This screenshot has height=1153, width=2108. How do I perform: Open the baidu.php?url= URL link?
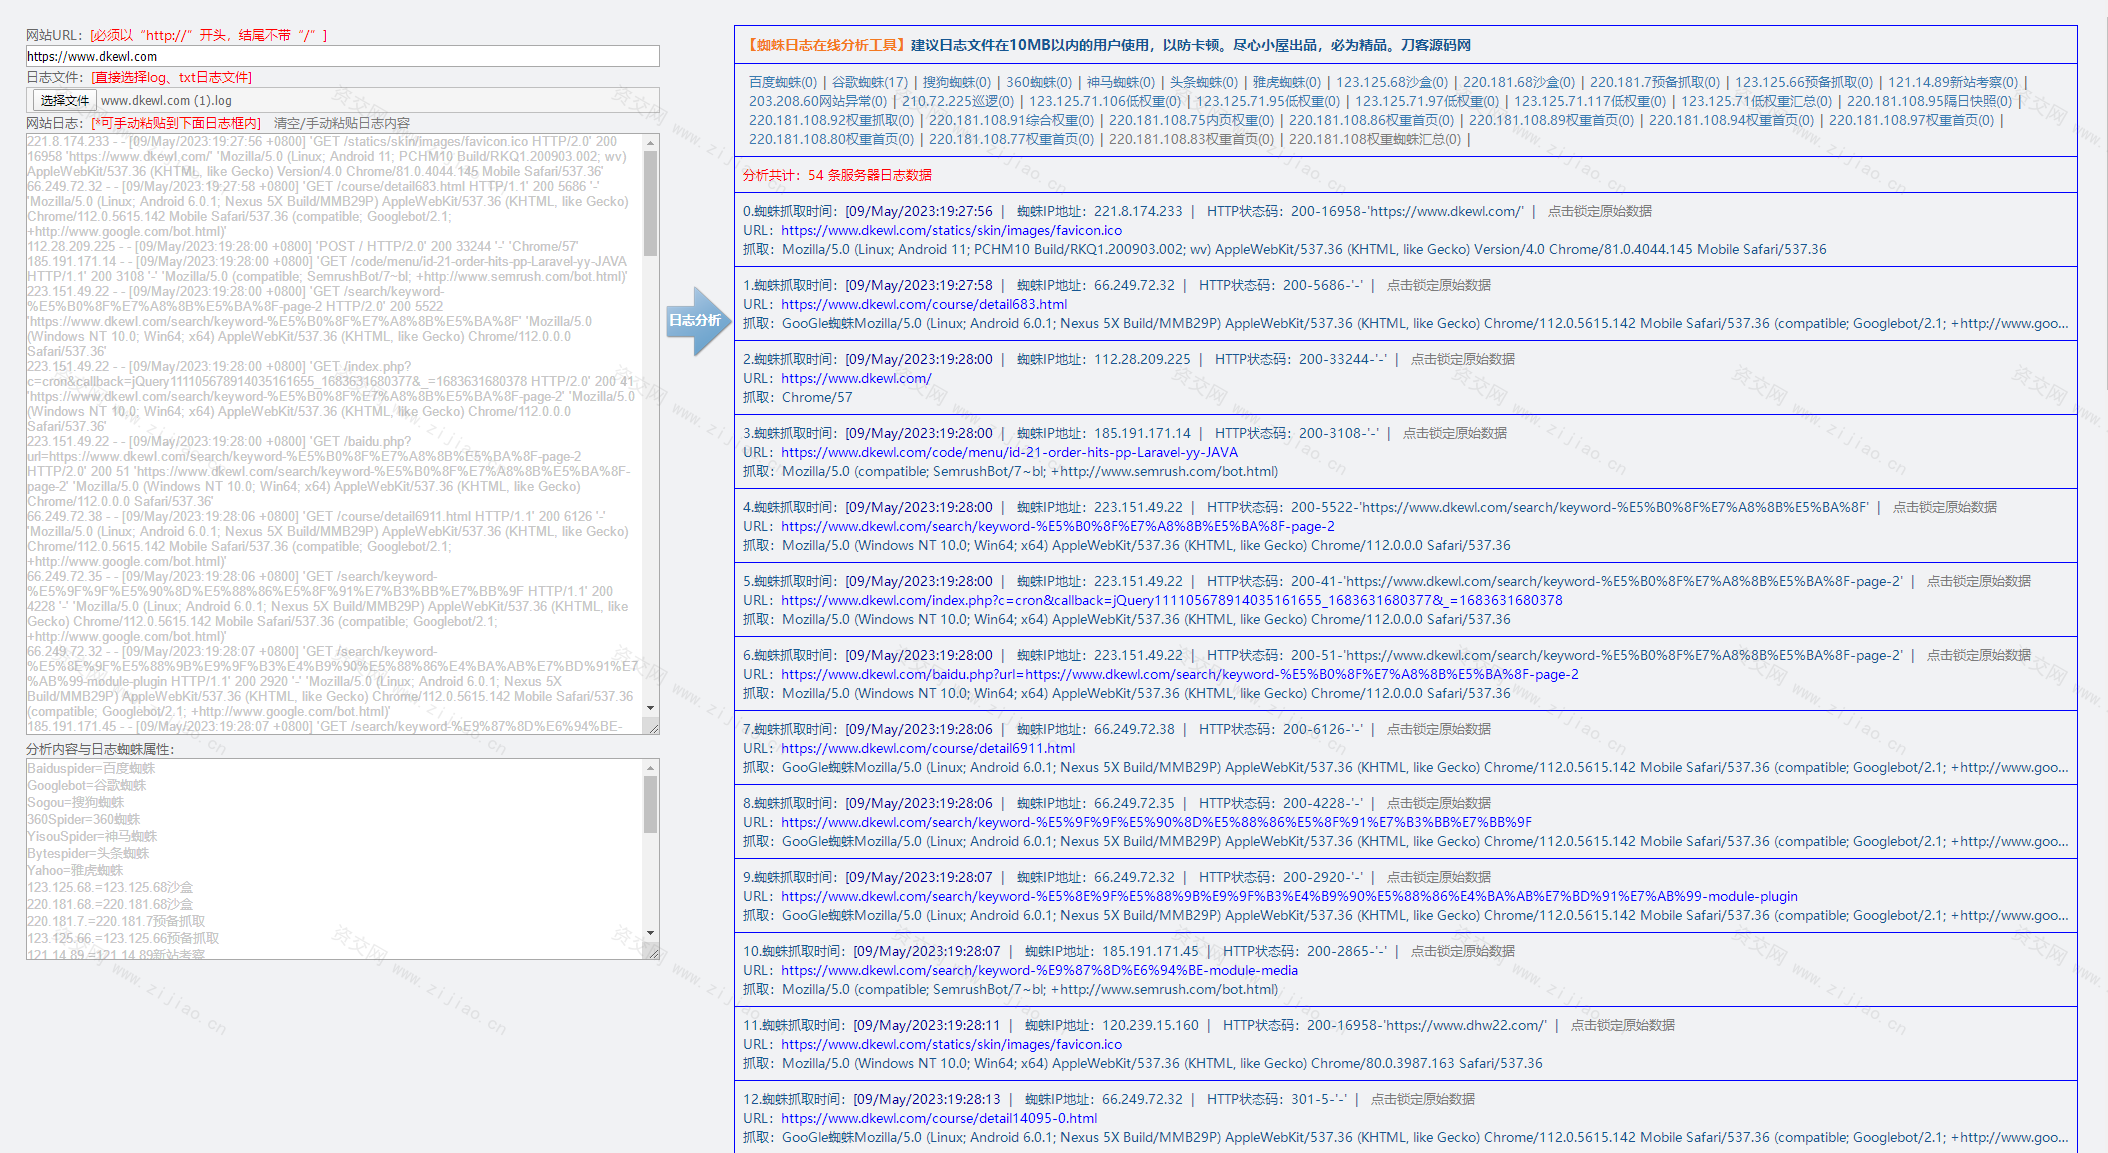point(1180,674)
